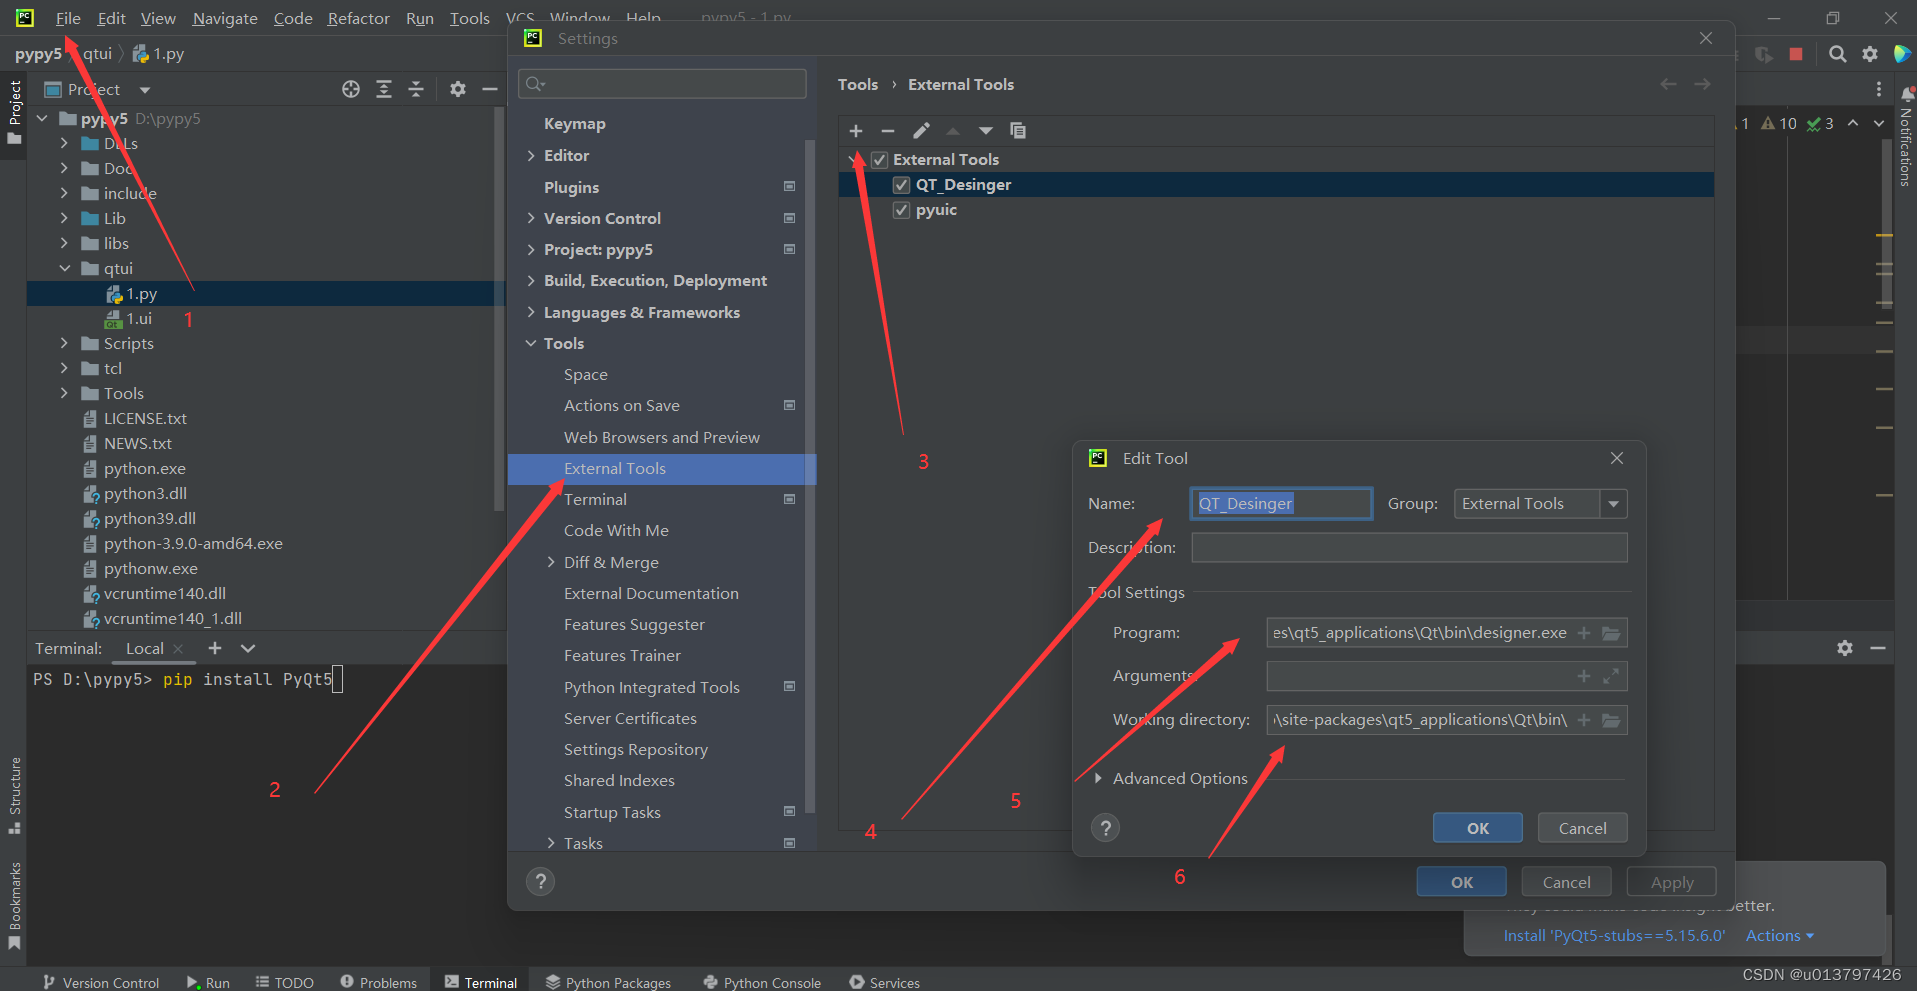1917x991 pixels.
Task: Remove selected external tool with minus icon
Action: pyautogui.click(x=888, y=131)
